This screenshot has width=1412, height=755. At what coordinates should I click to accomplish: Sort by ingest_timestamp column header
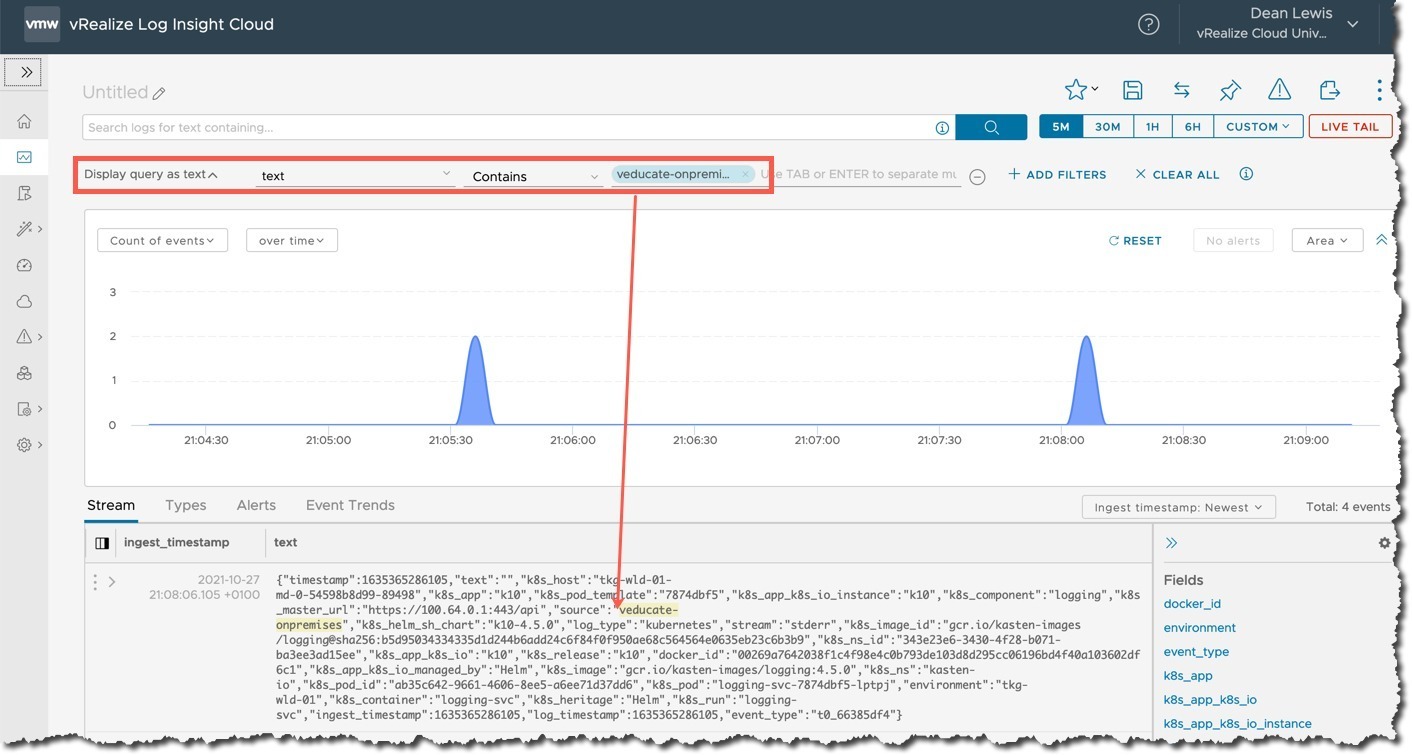(176, 542)
